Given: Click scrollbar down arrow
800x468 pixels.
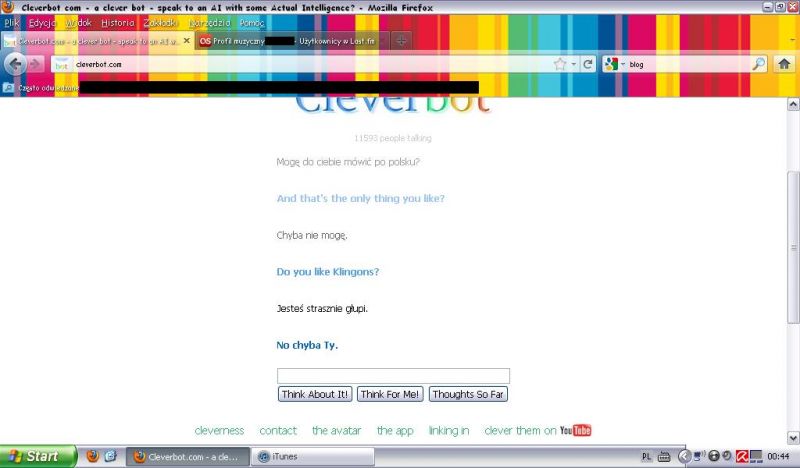Looking at the screenshot, I should 793,437.
